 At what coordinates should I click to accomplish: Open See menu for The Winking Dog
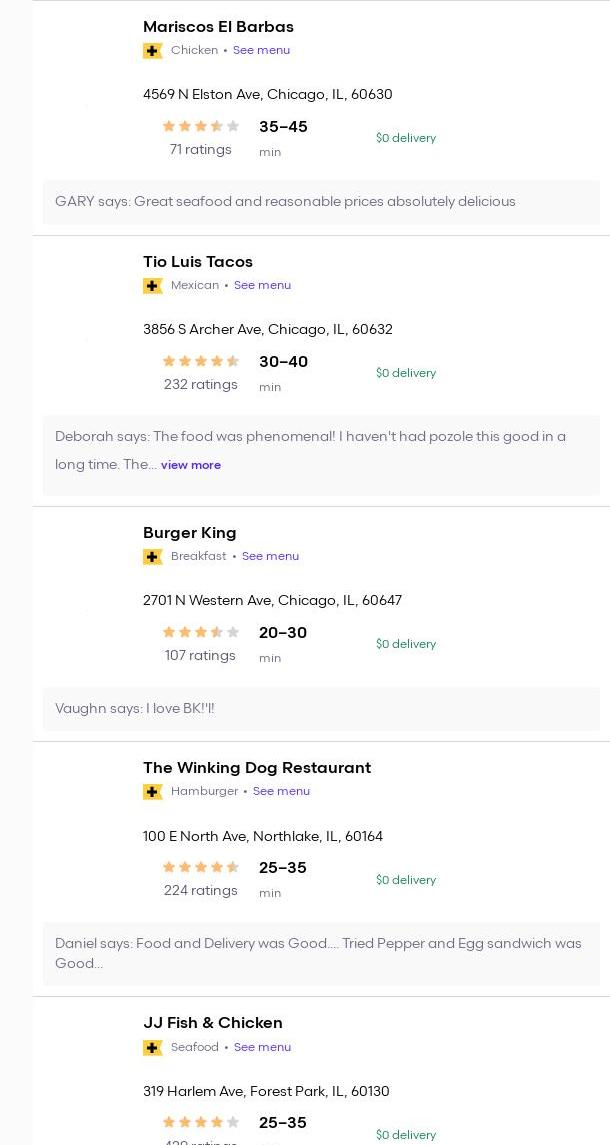click(281, 792)
